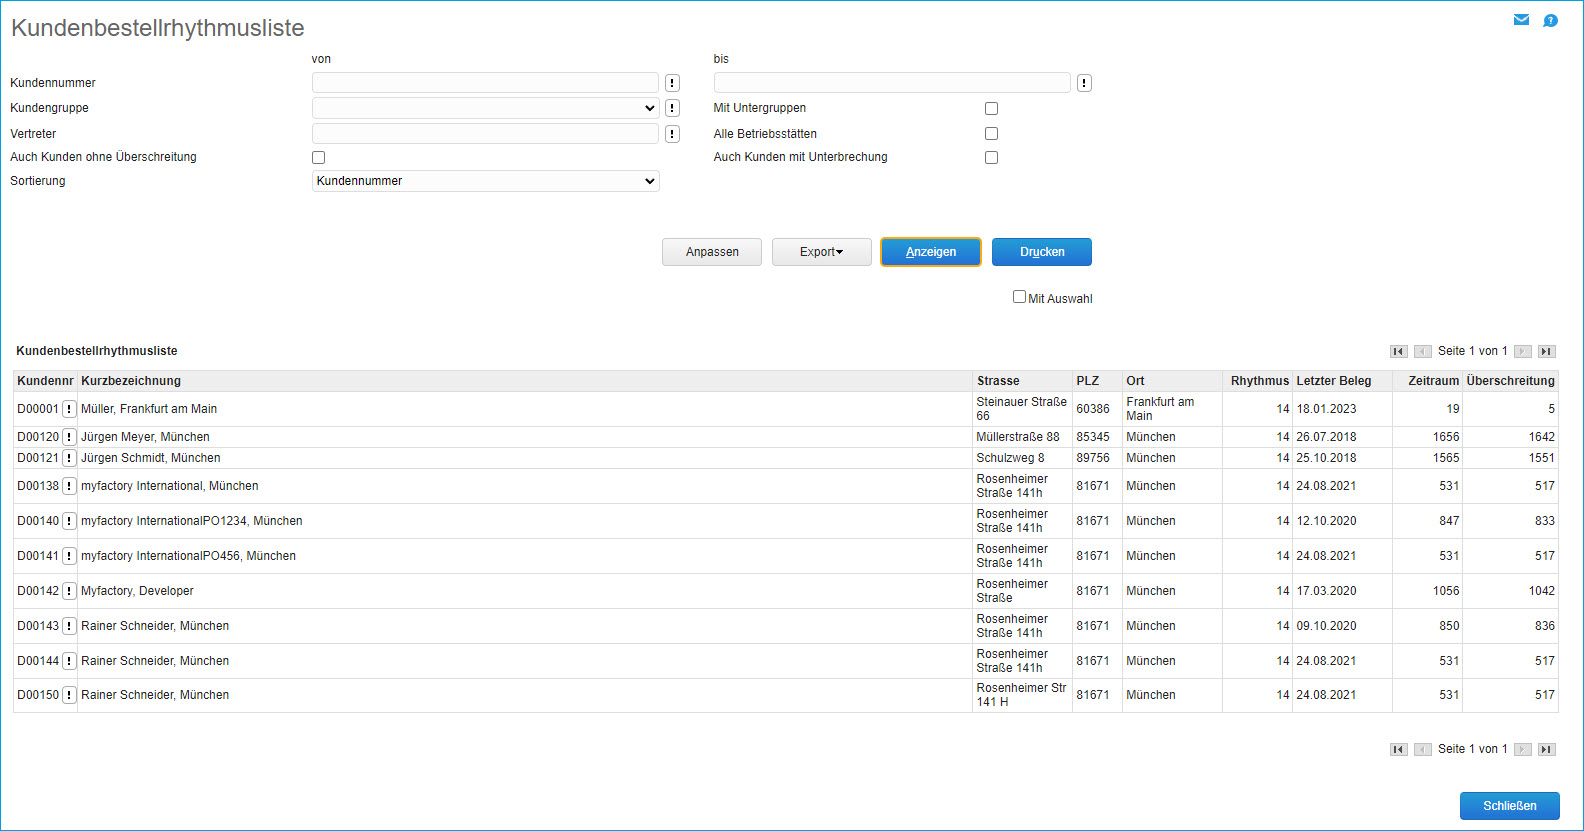Screen dimensions: 1584x831
Task: Click the Letzter Beleg column header
Action: 1333,381
